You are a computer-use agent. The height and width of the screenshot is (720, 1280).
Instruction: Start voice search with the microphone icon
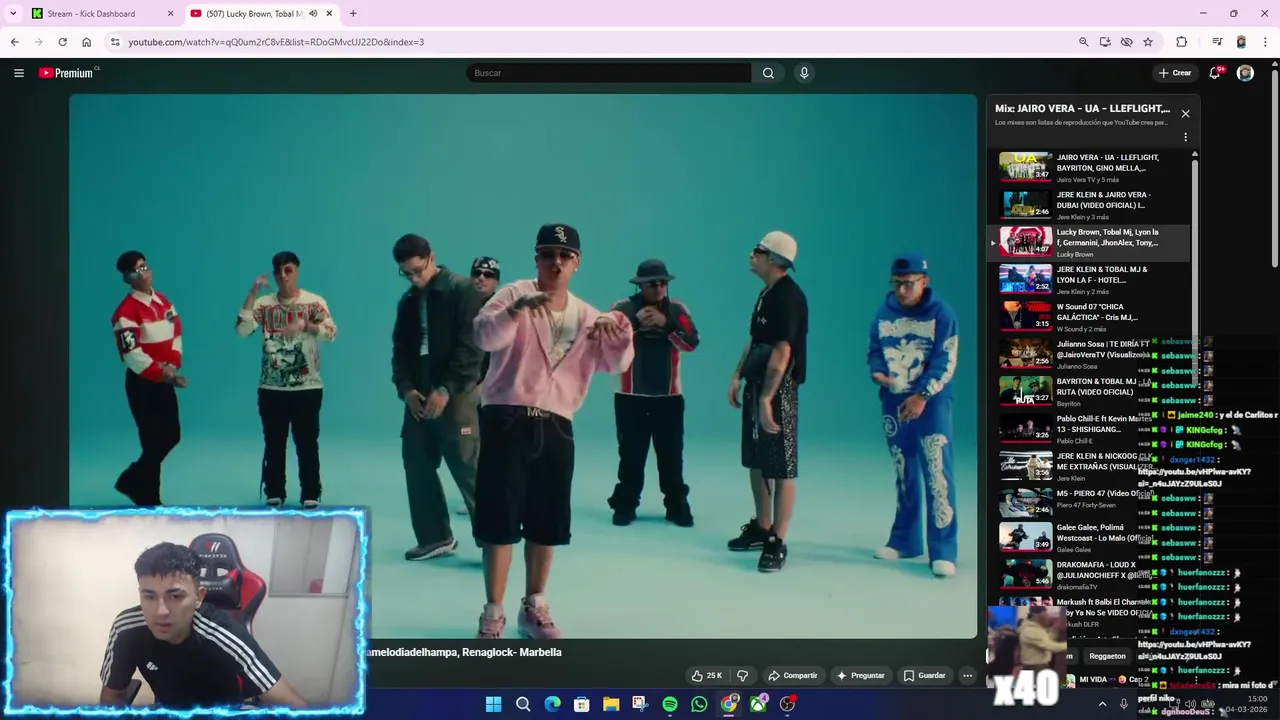804,73
